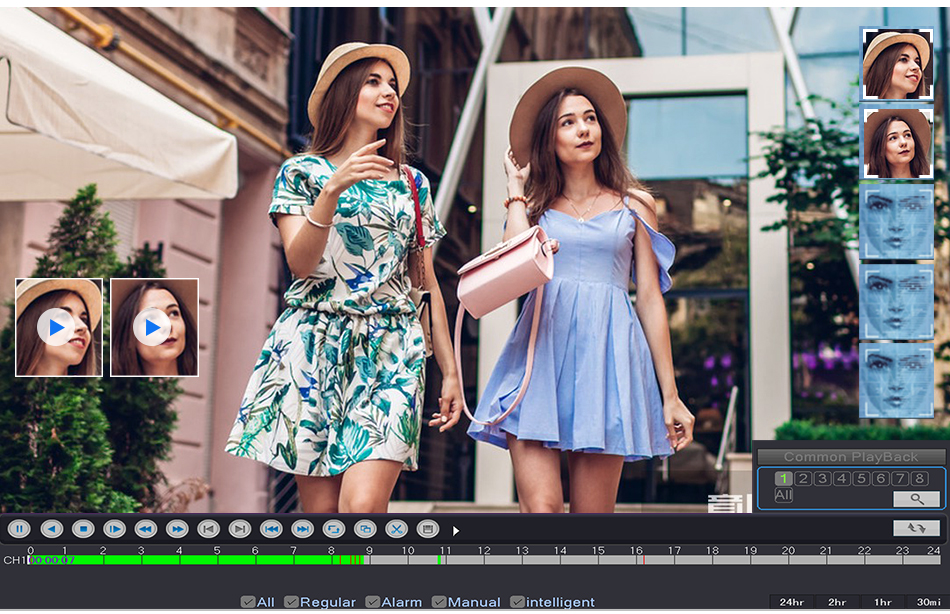Screen dimensions: 950x614
Task: Click the save backup disk icon
Action: tap(427, 528)
